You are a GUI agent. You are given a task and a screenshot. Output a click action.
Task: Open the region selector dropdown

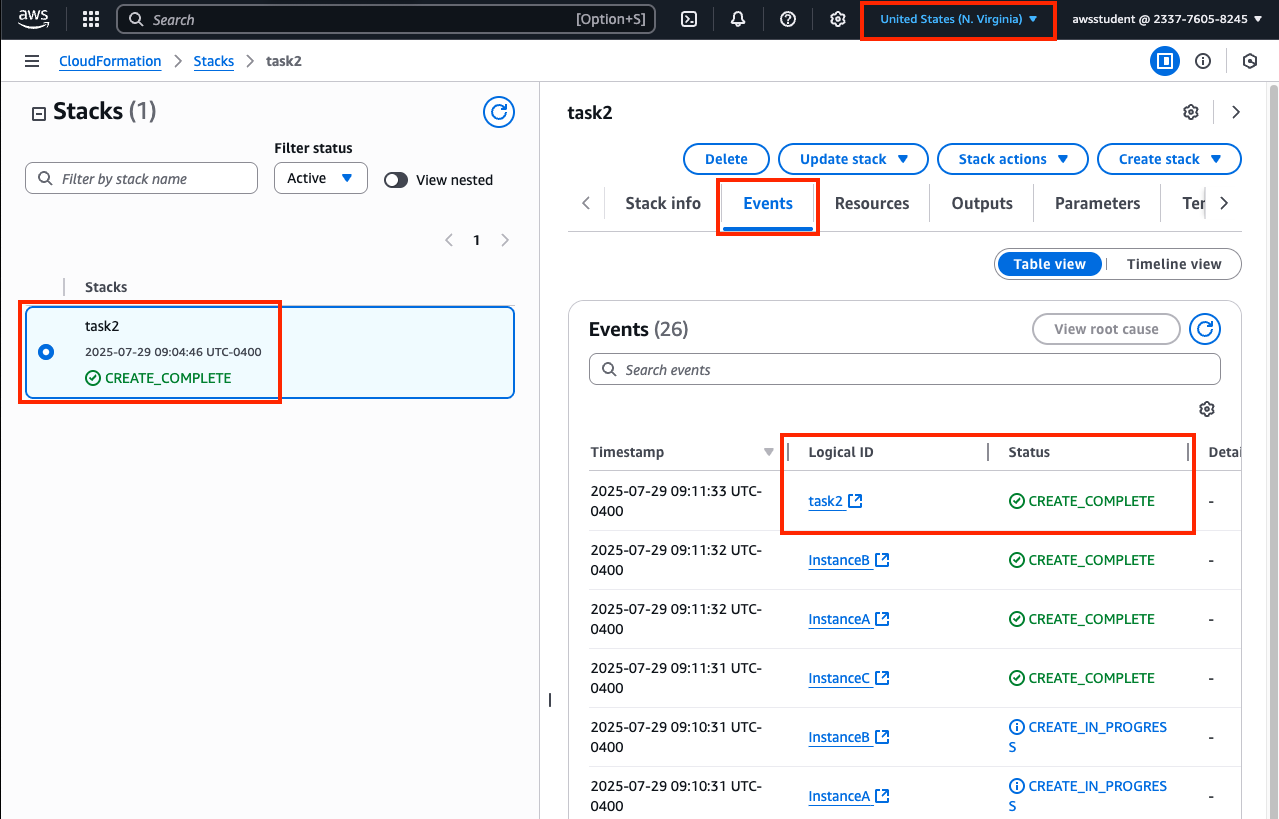[958, 19]
